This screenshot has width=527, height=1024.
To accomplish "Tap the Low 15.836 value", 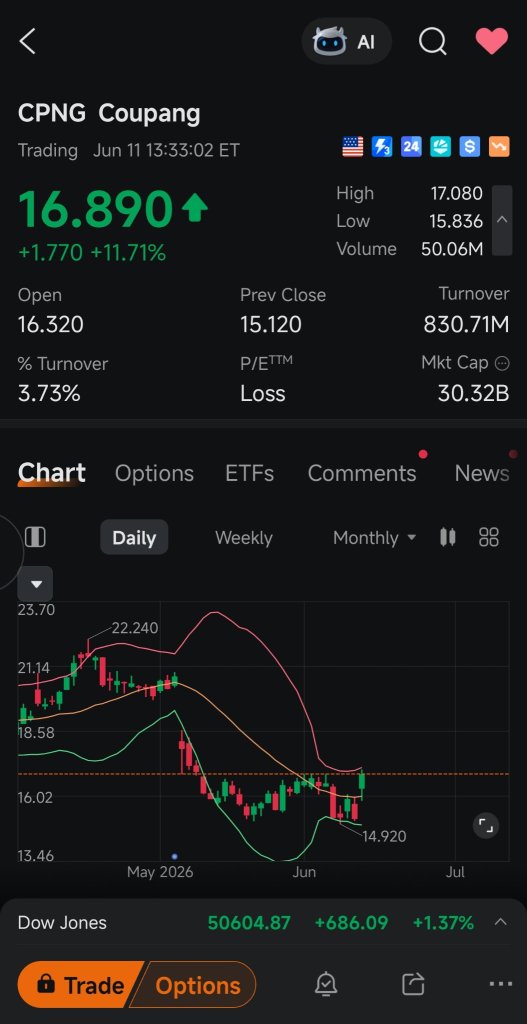I will [x=456, y=221].
